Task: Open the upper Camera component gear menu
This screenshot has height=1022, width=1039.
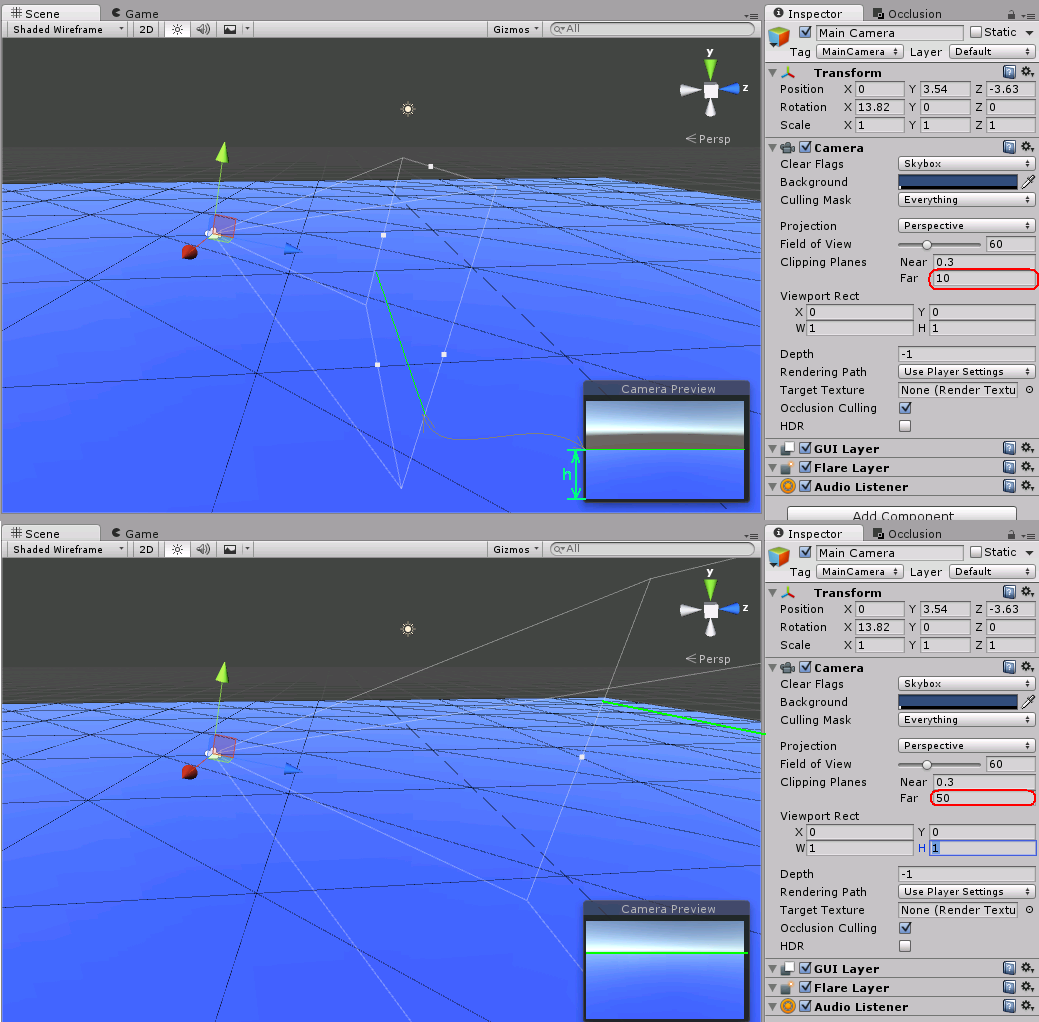Action: (1027, 147)
